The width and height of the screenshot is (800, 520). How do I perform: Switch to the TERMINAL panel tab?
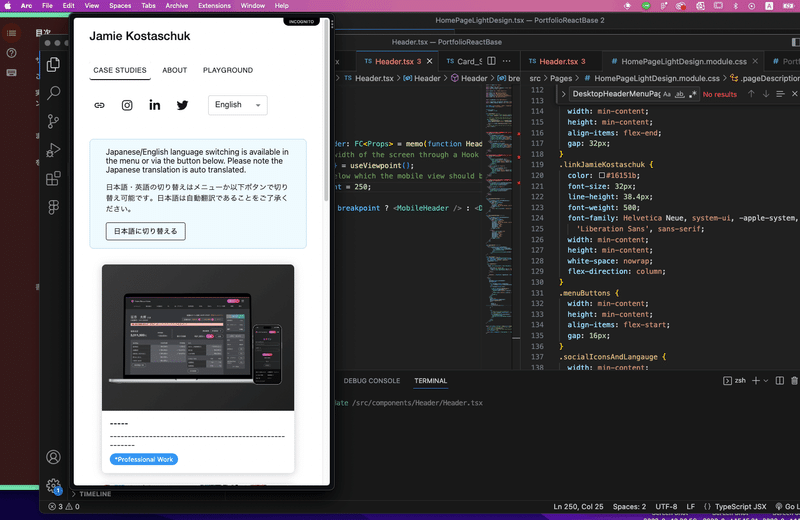431,381
